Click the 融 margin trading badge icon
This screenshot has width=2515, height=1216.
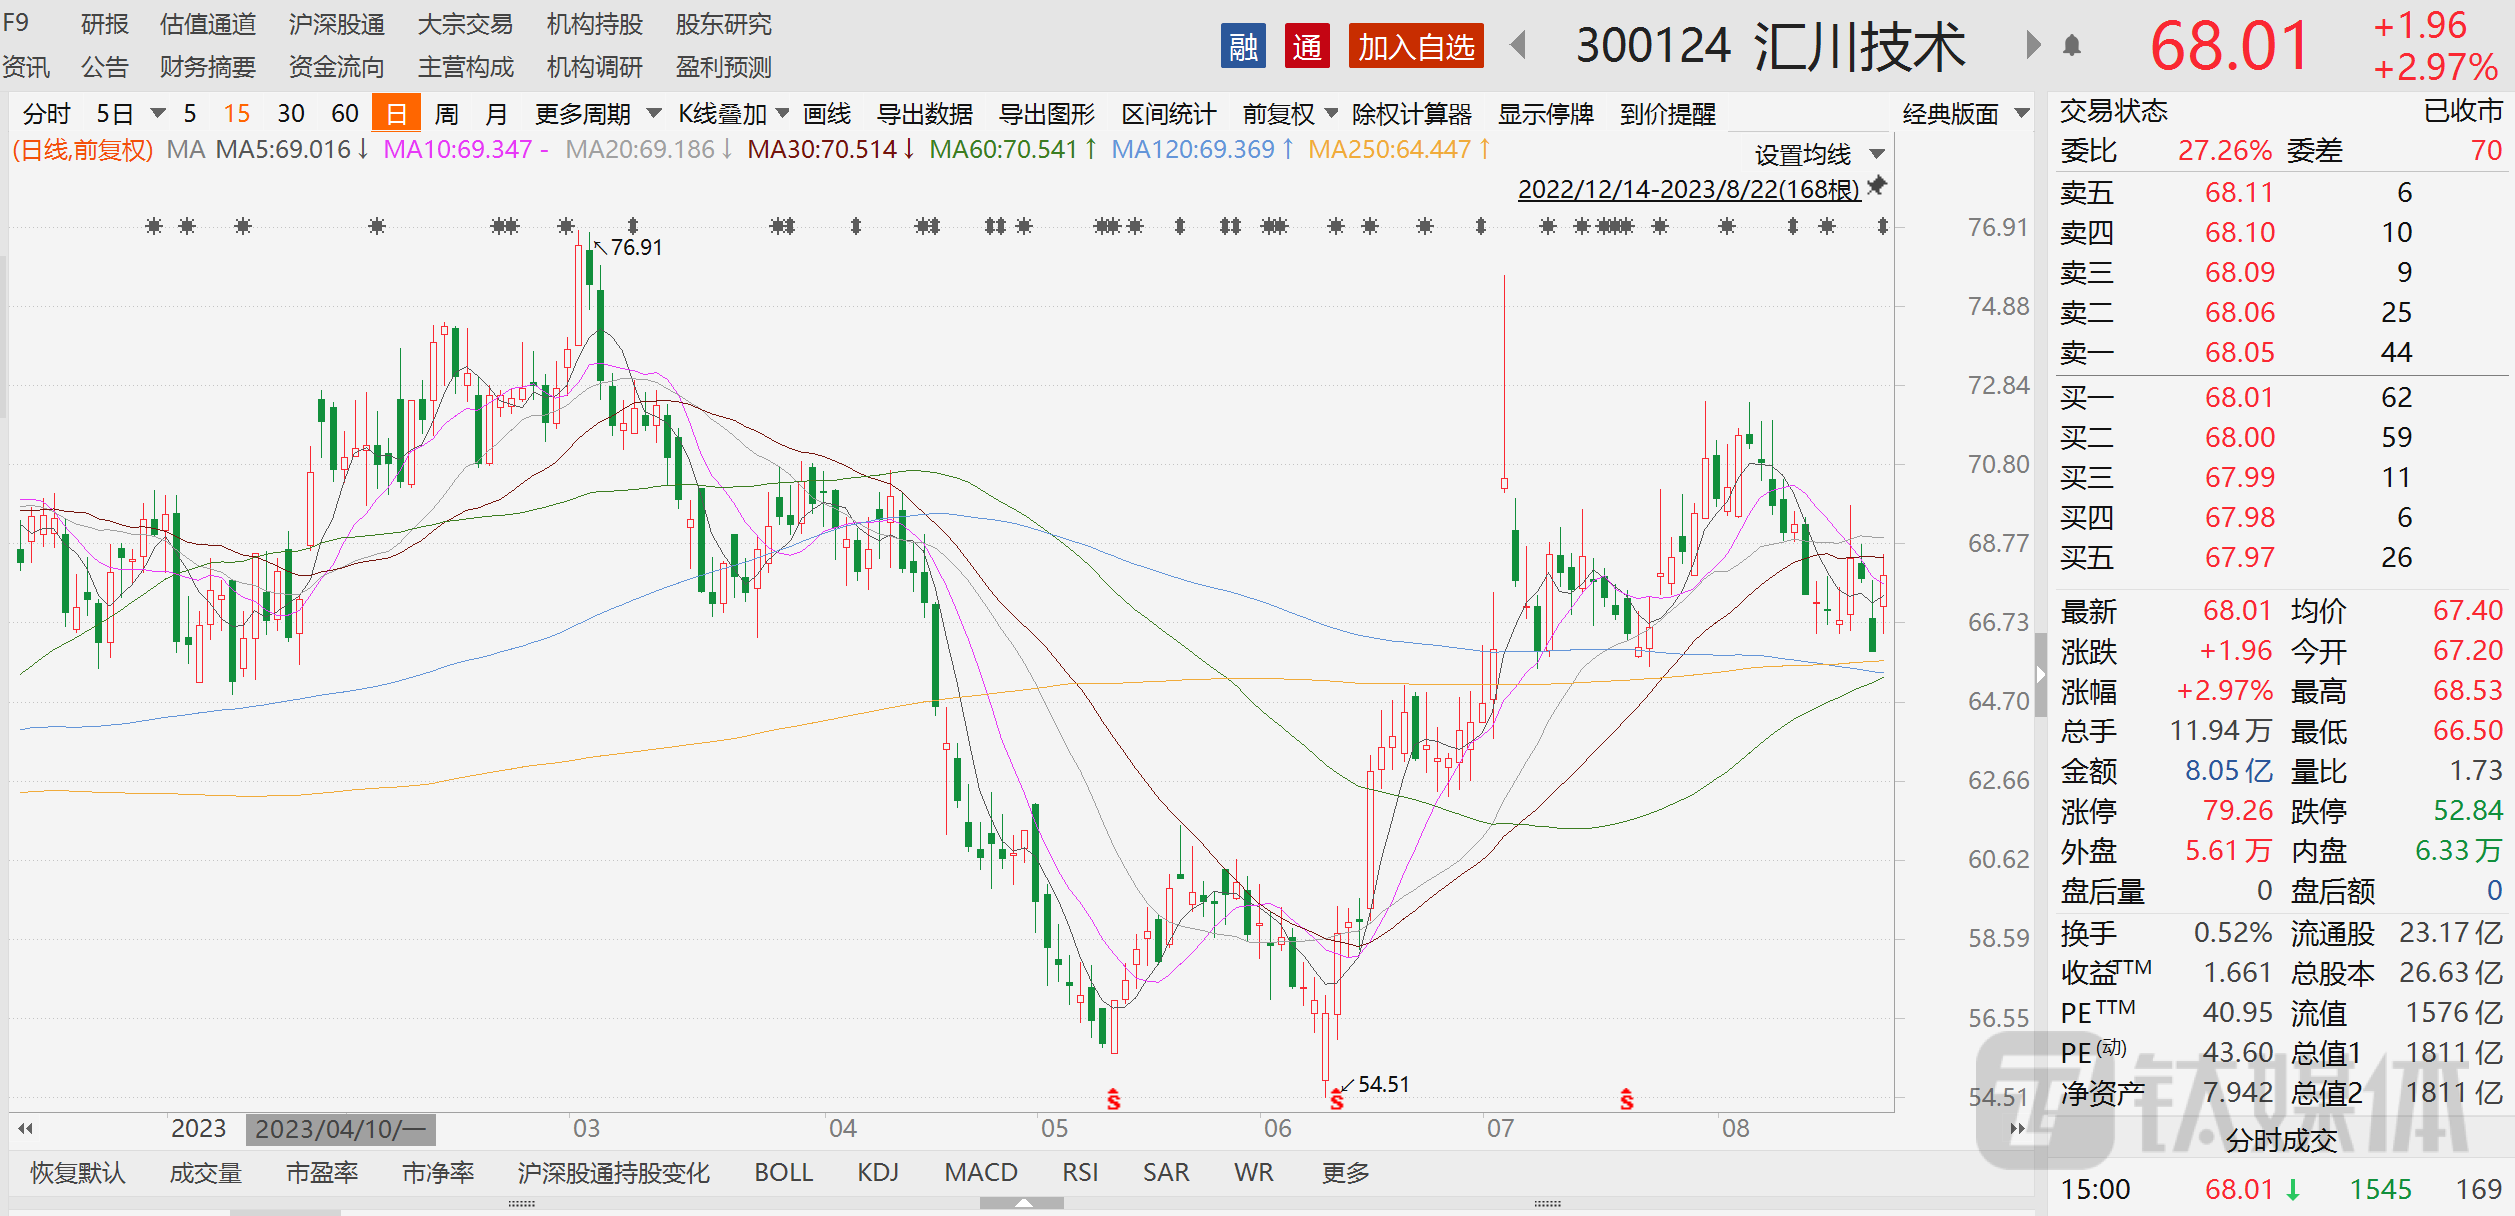pos(1243,47)
